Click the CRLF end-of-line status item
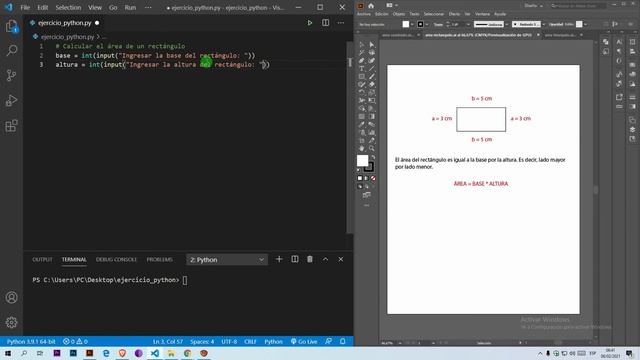The width and height of the screenshot is (640, 360). tap(250, 341)
